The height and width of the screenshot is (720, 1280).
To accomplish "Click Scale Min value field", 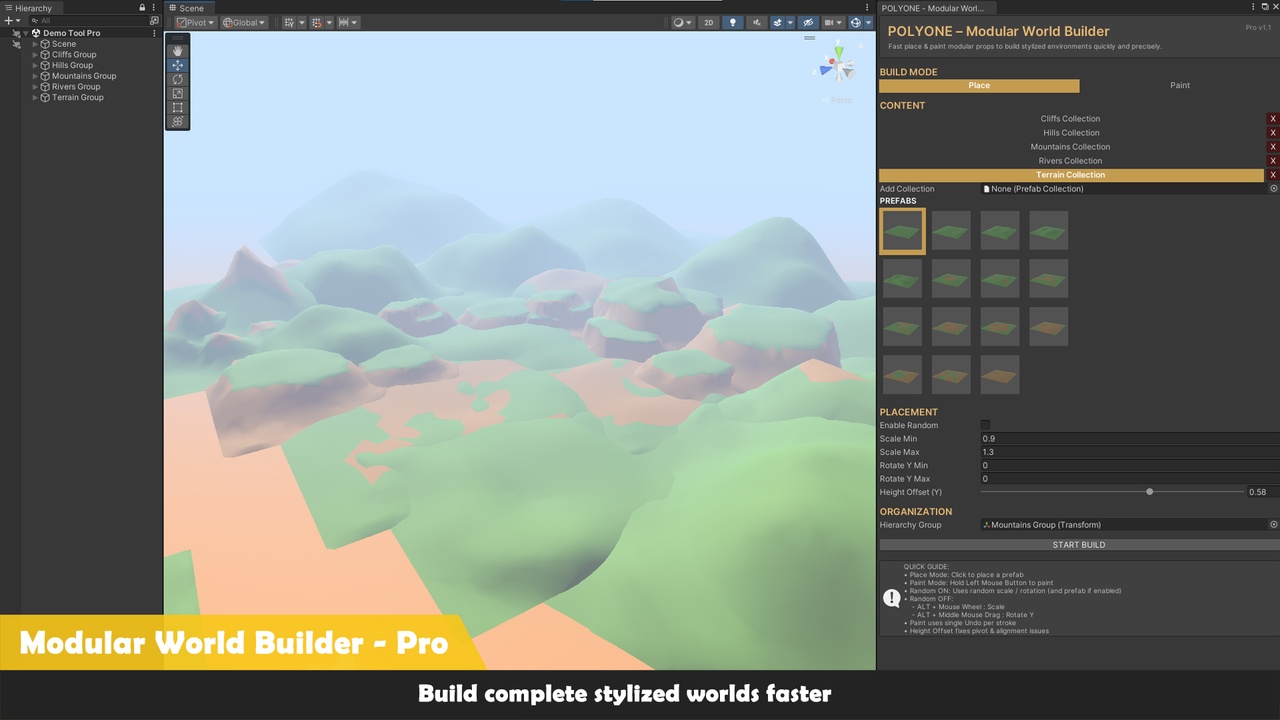I will tap(1130, 439).
